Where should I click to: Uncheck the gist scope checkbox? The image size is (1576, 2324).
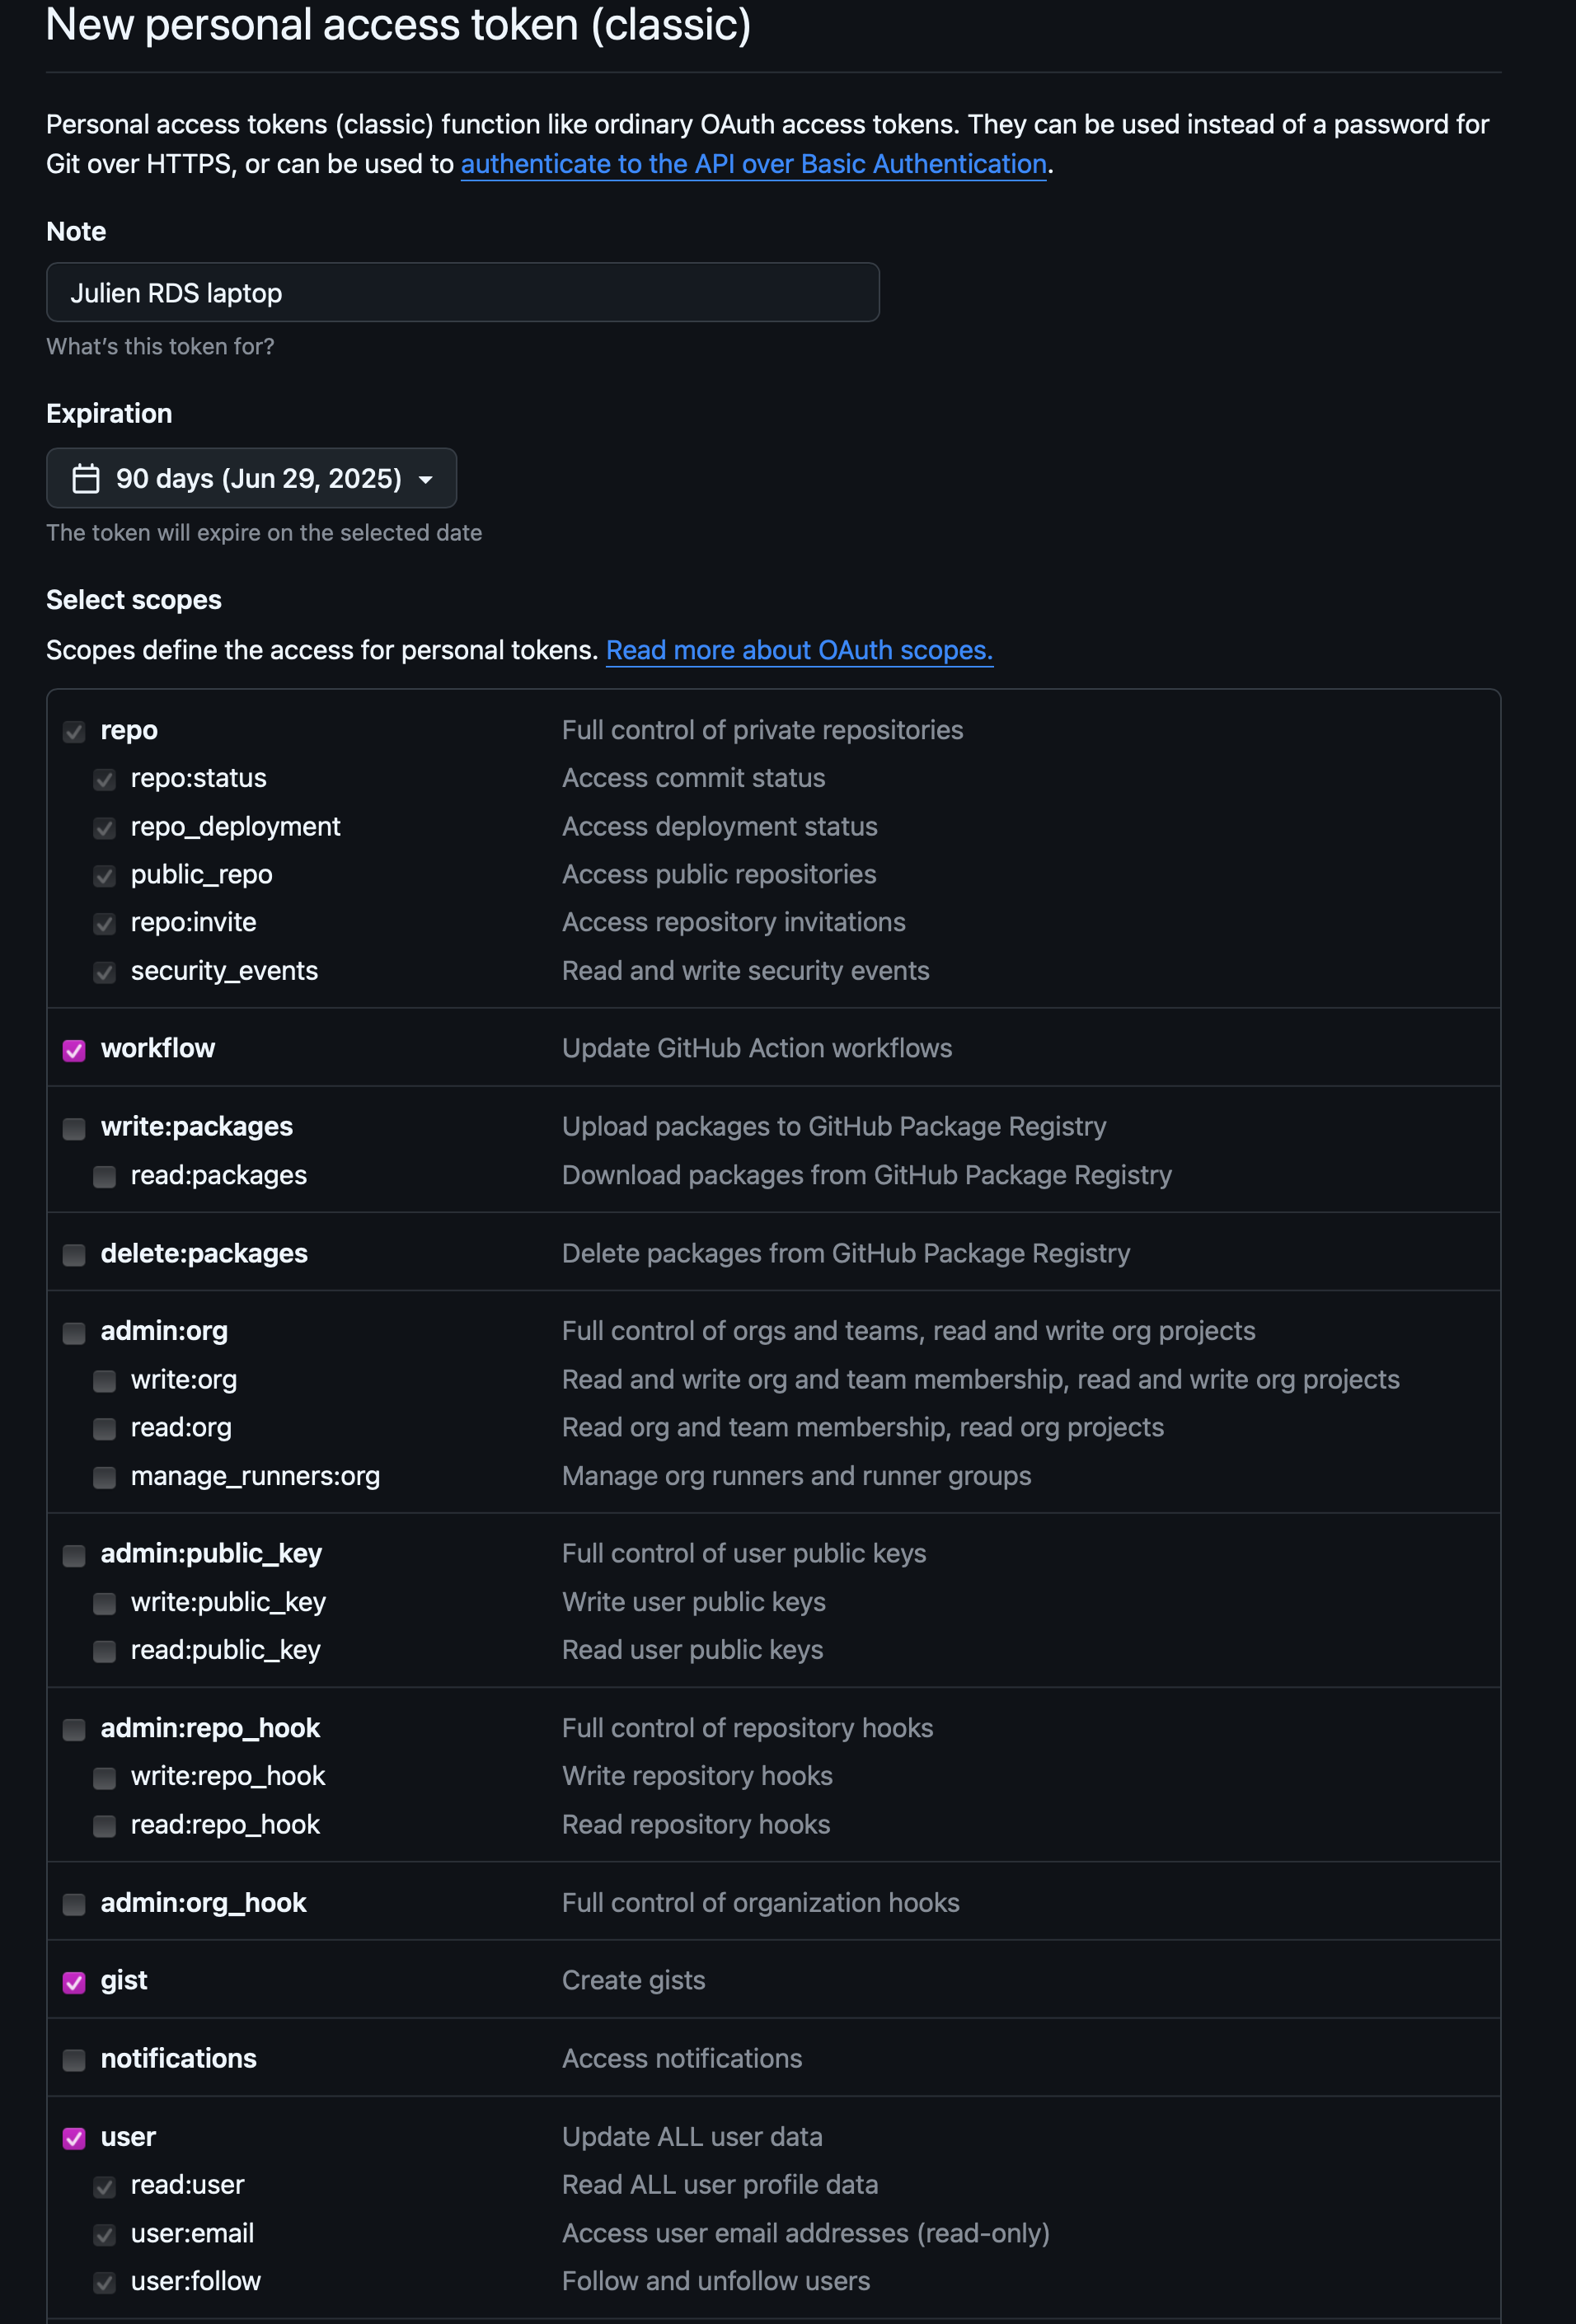[74, 1982]
